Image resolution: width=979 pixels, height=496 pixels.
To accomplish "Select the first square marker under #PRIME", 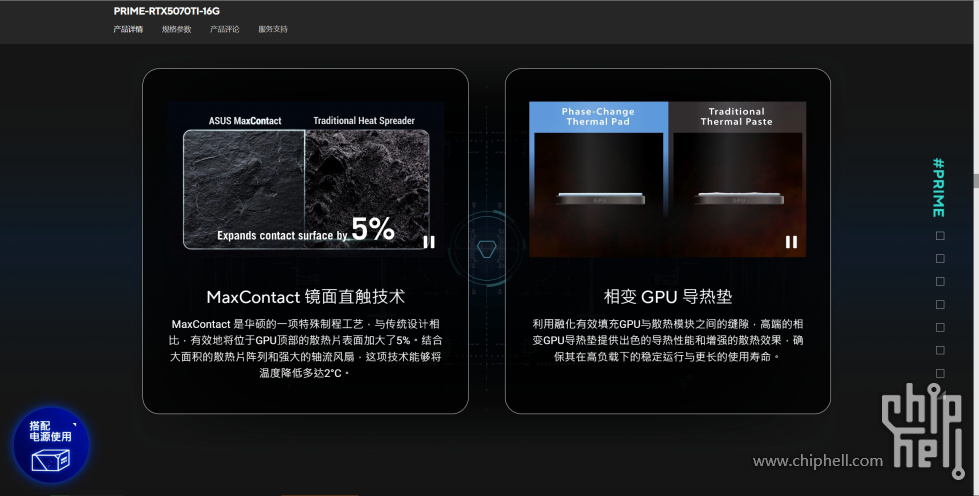I will click(x=940, y=236).
